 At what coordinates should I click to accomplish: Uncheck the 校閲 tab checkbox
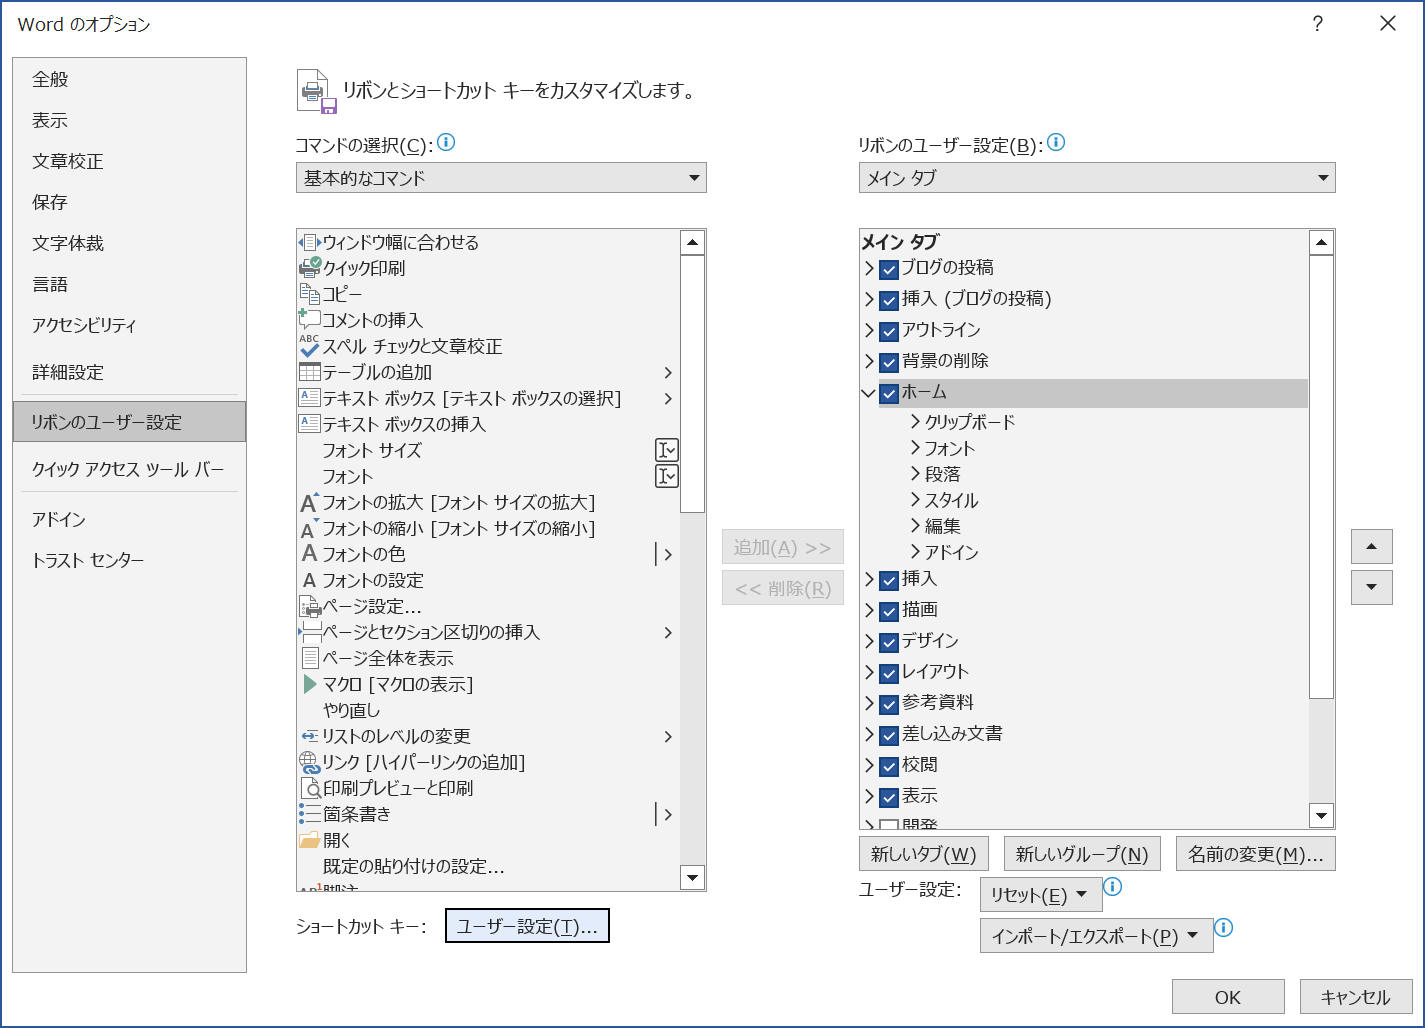click(x=889, y=766)
